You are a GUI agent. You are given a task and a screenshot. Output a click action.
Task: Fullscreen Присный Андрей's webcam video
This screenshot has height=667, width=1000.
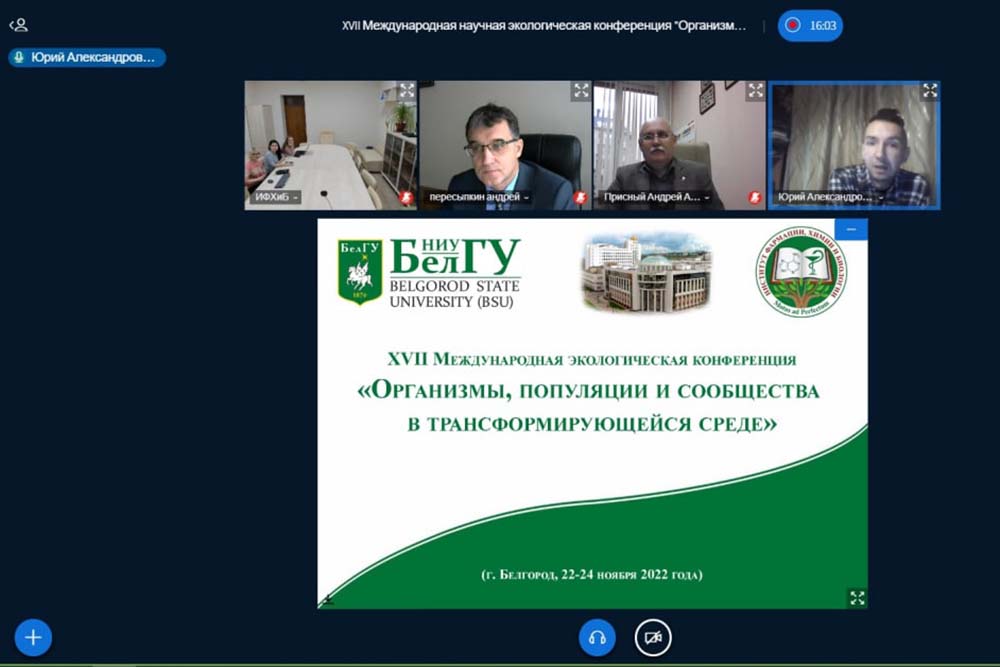click(755, 91)
